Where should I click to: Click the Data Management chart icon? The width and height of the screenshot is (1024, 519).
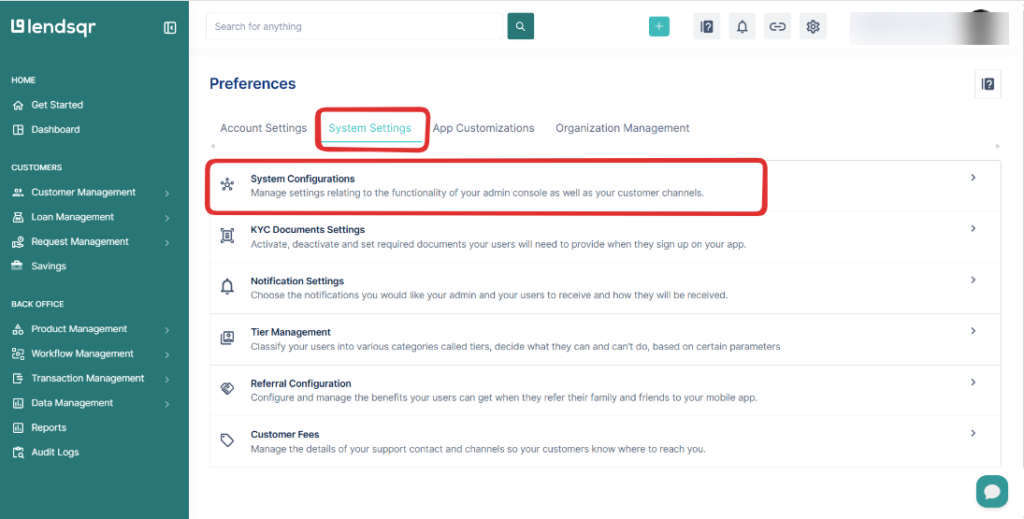click(x=18, y=403)
